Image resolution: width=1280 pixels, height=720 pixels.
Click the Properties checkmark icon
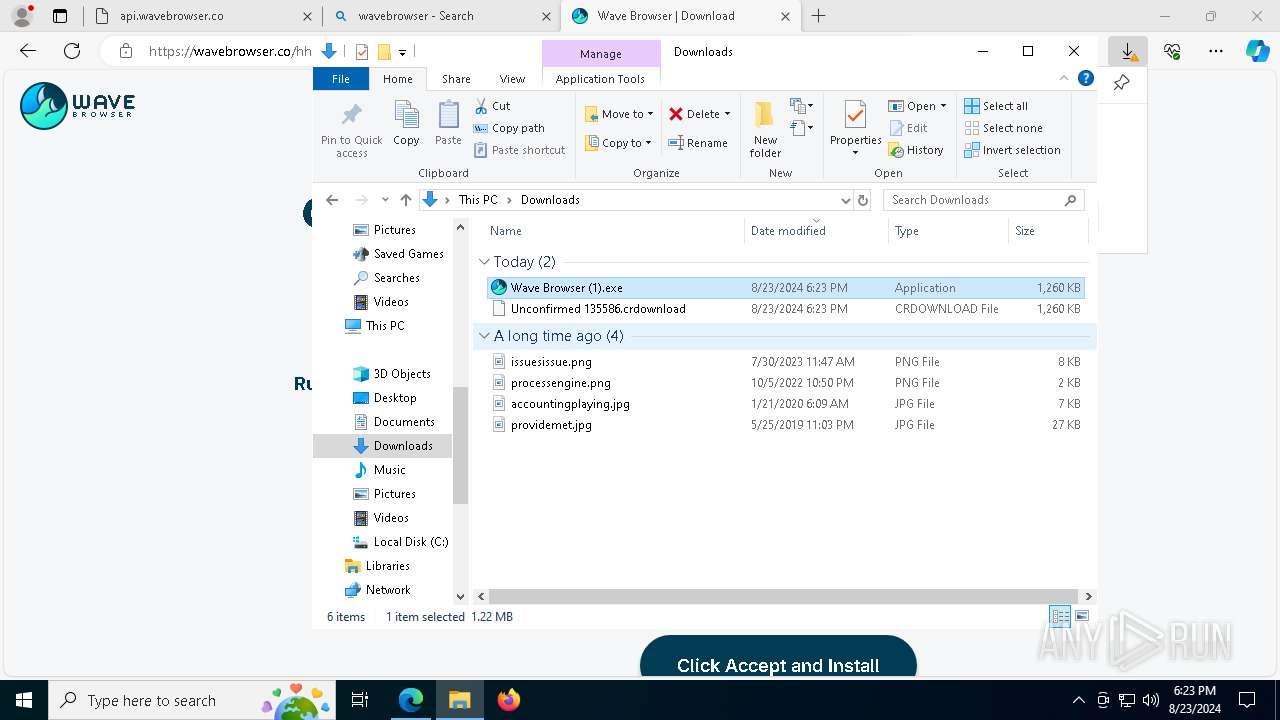[x=855, y=115]
